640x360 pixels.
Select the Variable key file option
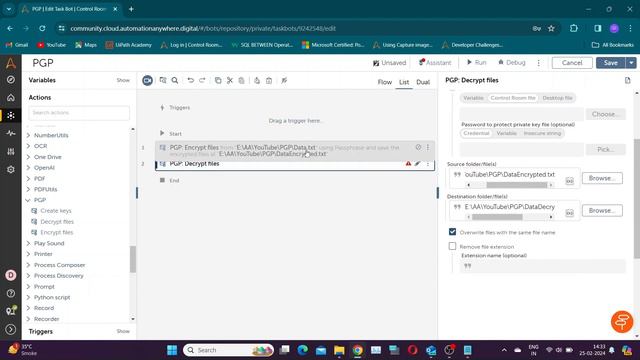[473, 98]
